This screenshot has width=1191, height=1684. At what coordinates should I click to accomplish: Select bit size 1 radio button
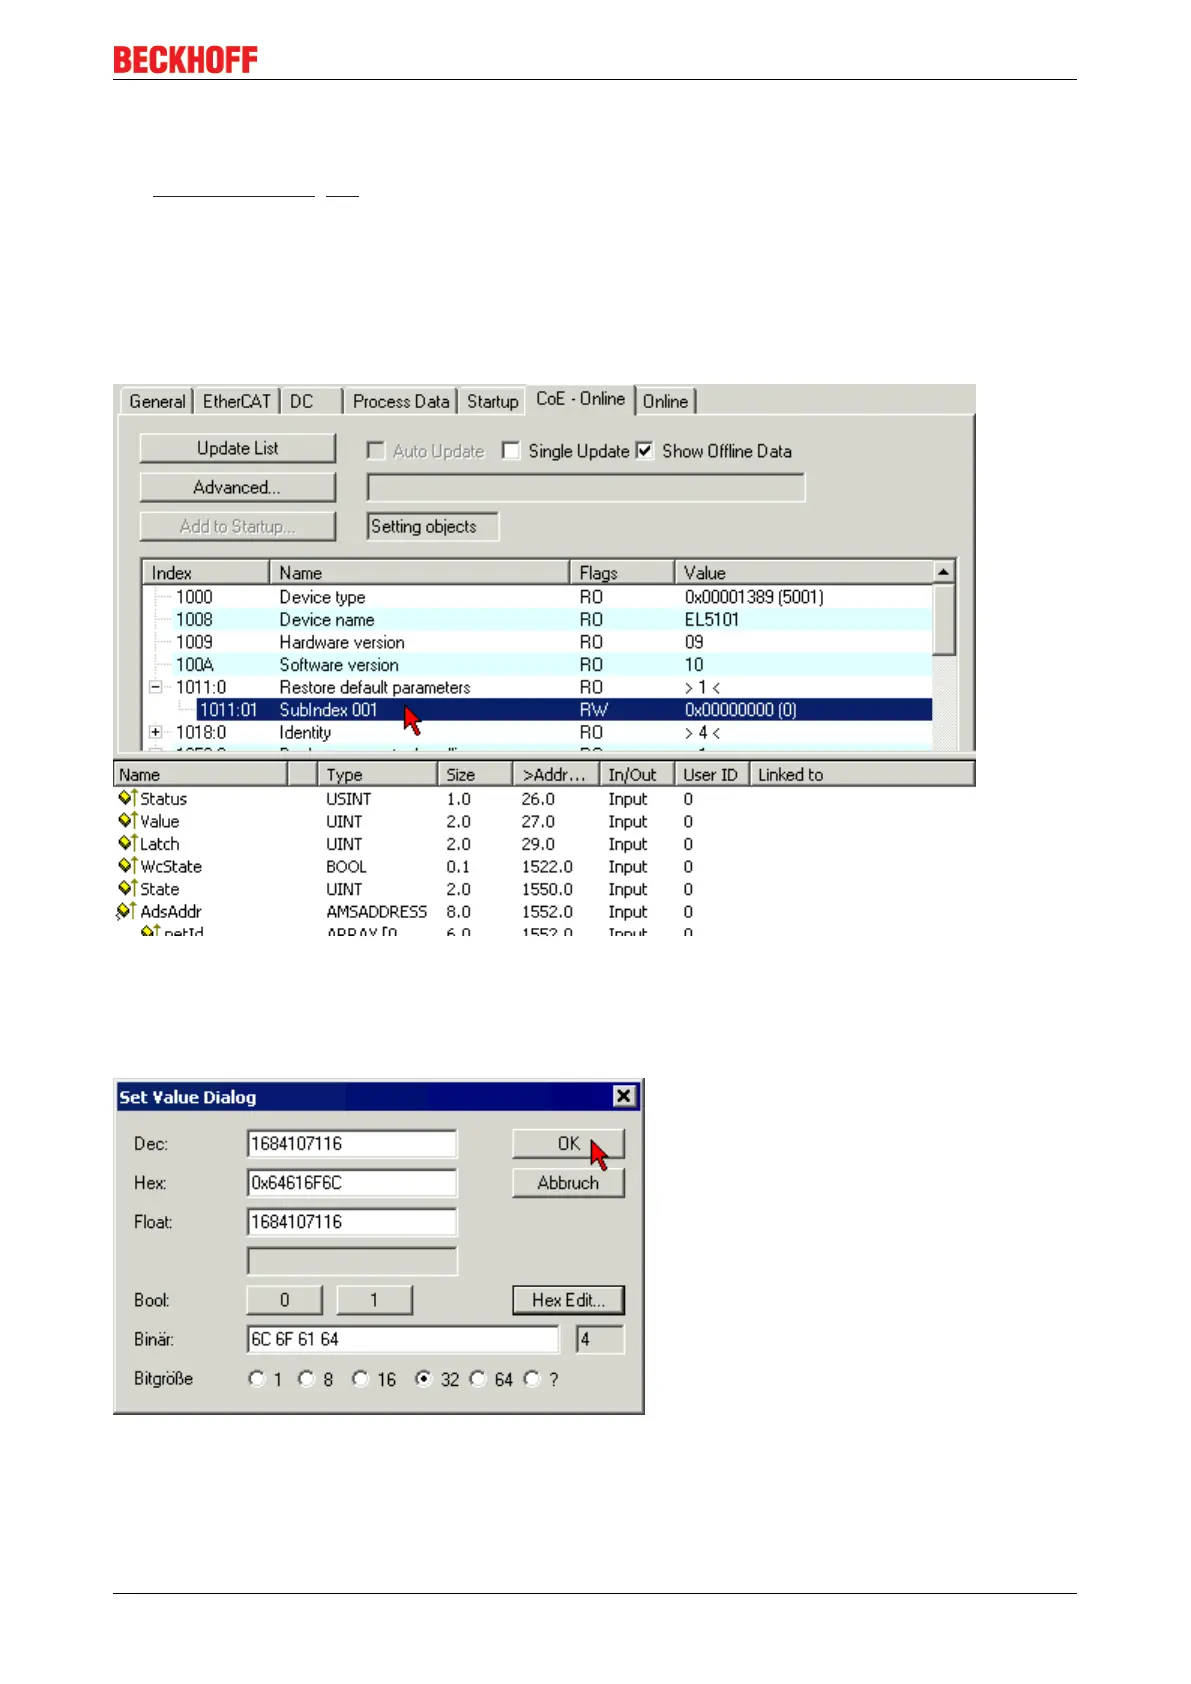257,1379
